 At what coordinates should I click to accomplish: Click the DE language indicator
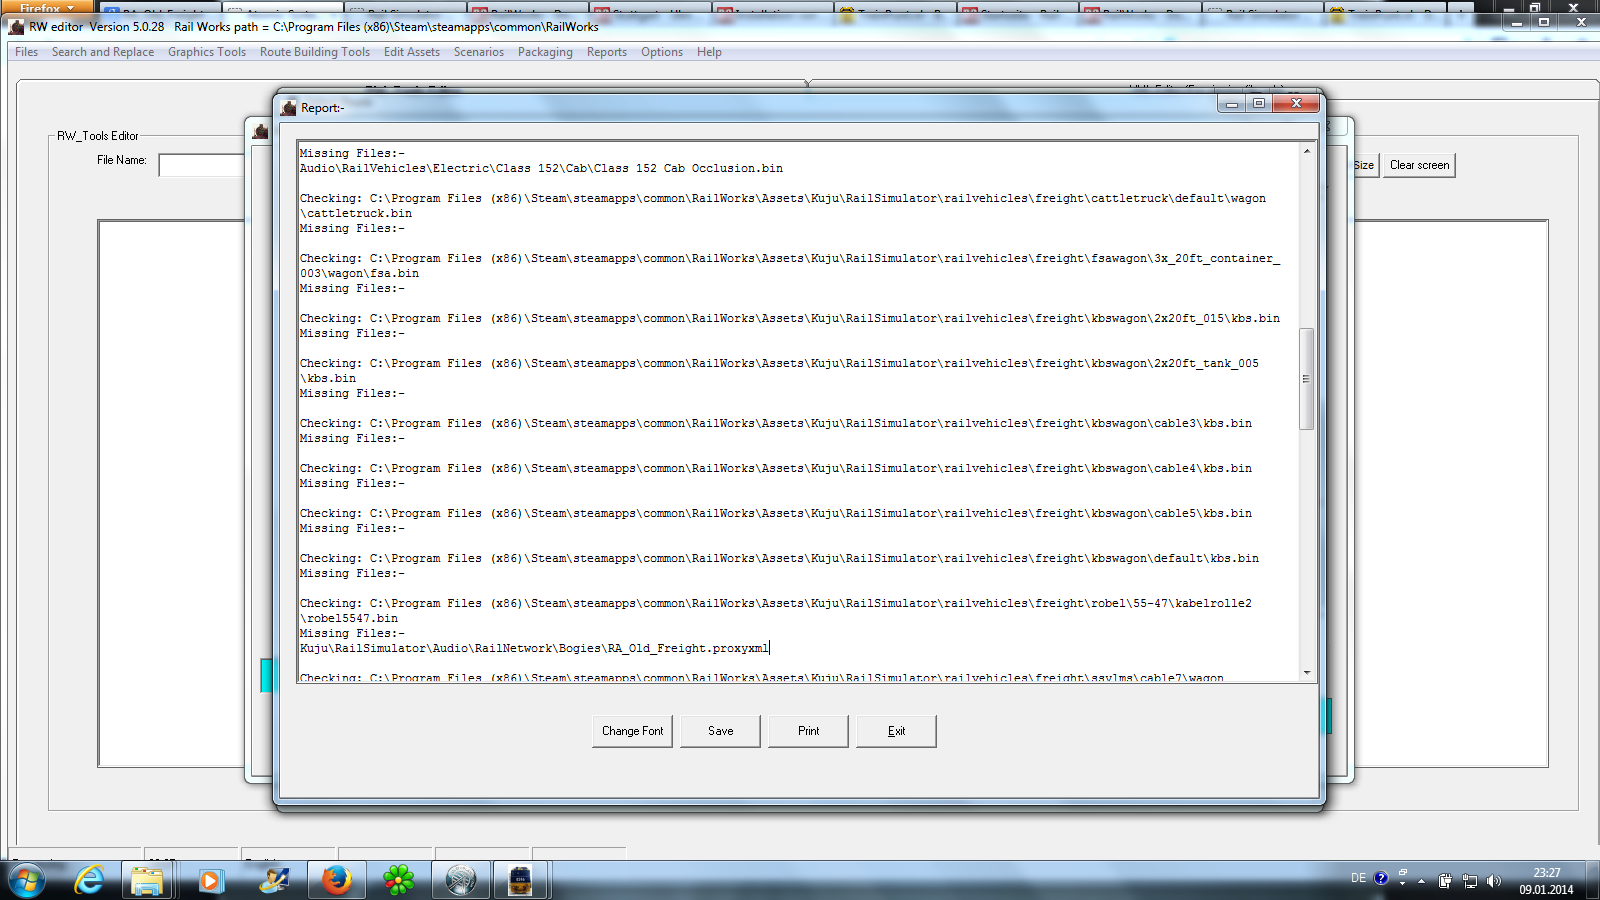tap(1358, 878)
